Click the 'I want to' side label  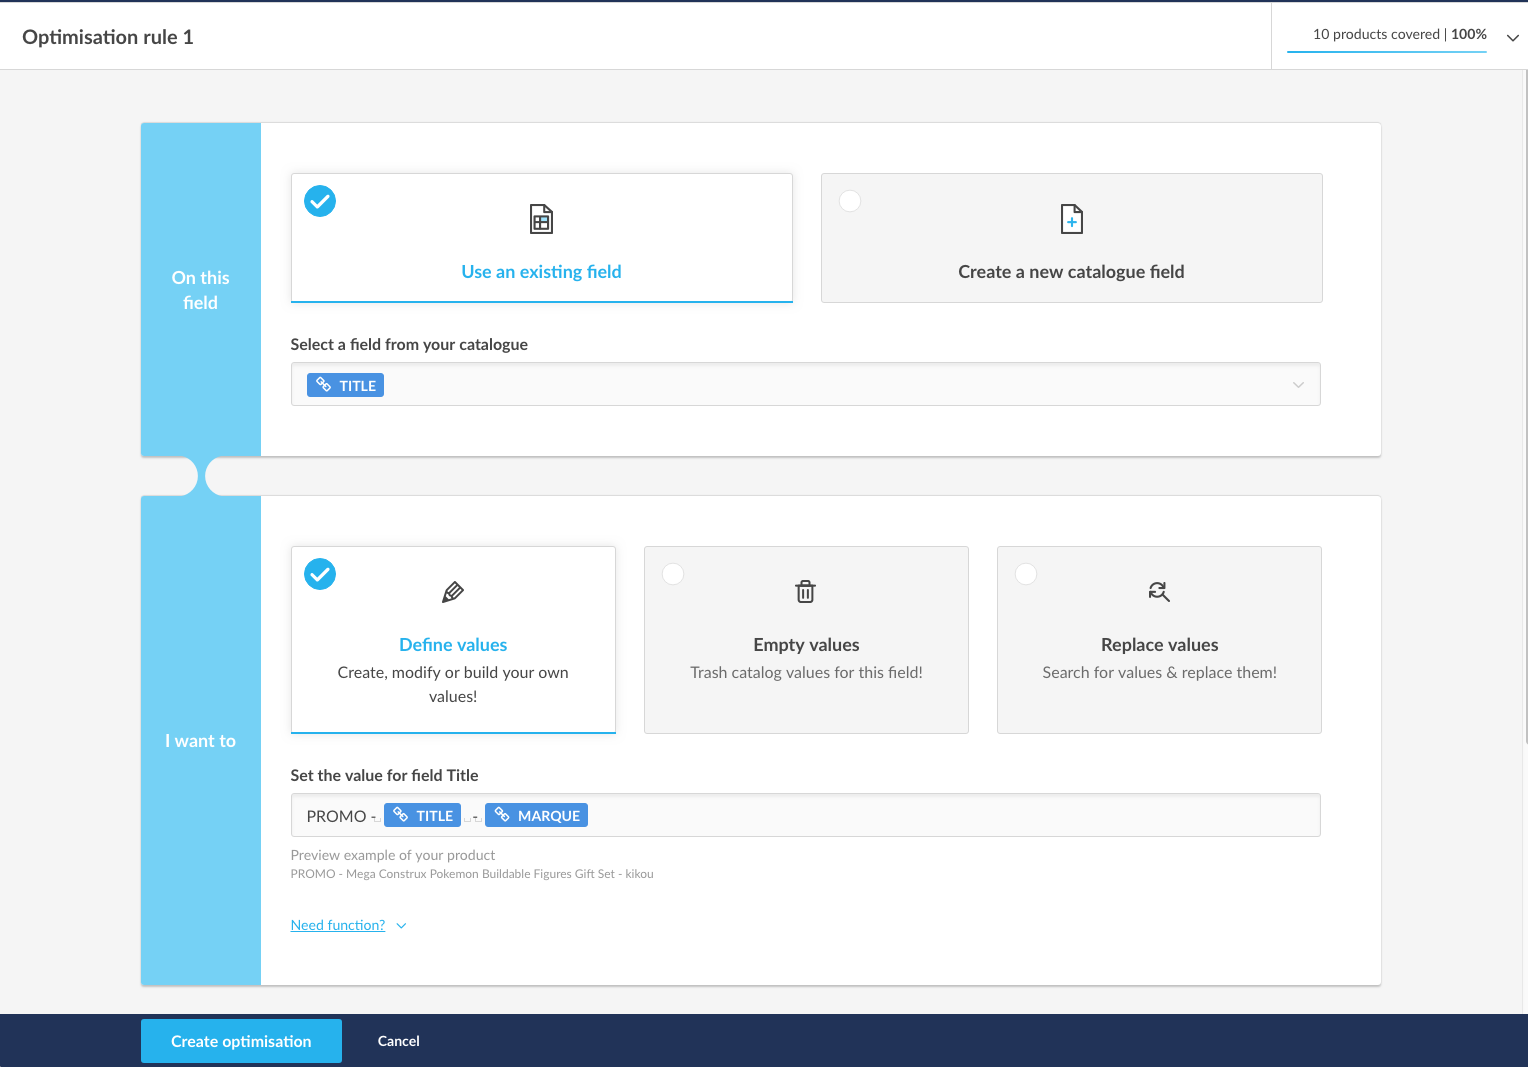pos(200,741)
